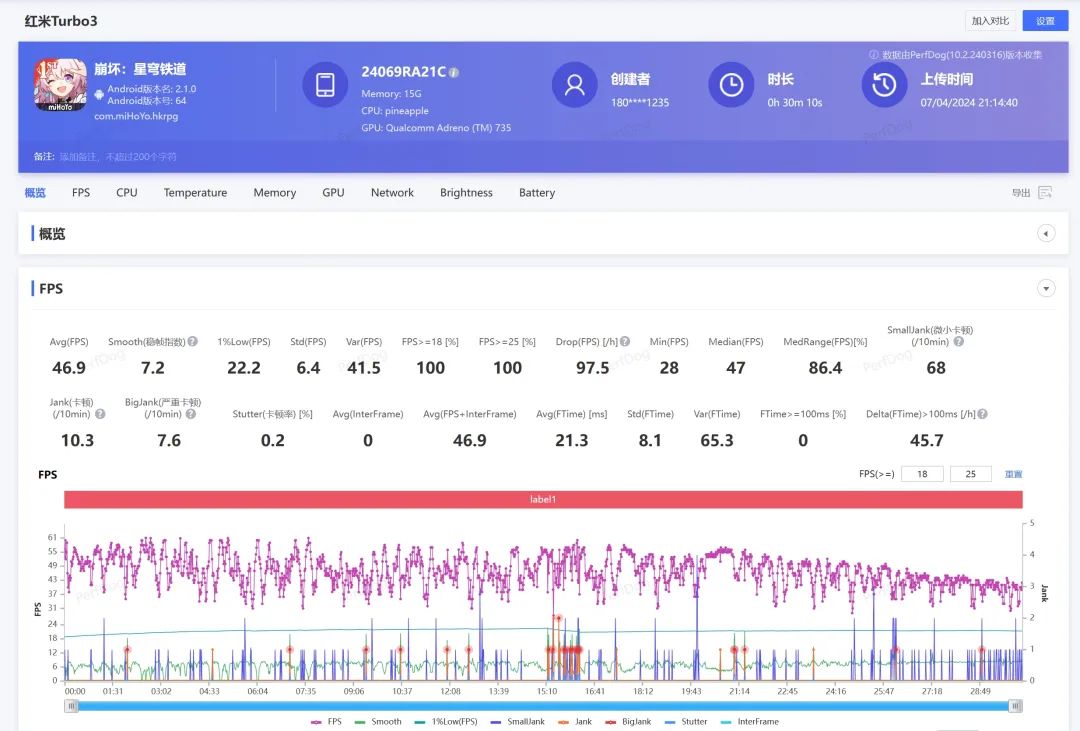Image resolution: width=1080 pixels, height=731 pixels.
Task: Click info icon beside device model 24069RA21C
Action: 454,72
